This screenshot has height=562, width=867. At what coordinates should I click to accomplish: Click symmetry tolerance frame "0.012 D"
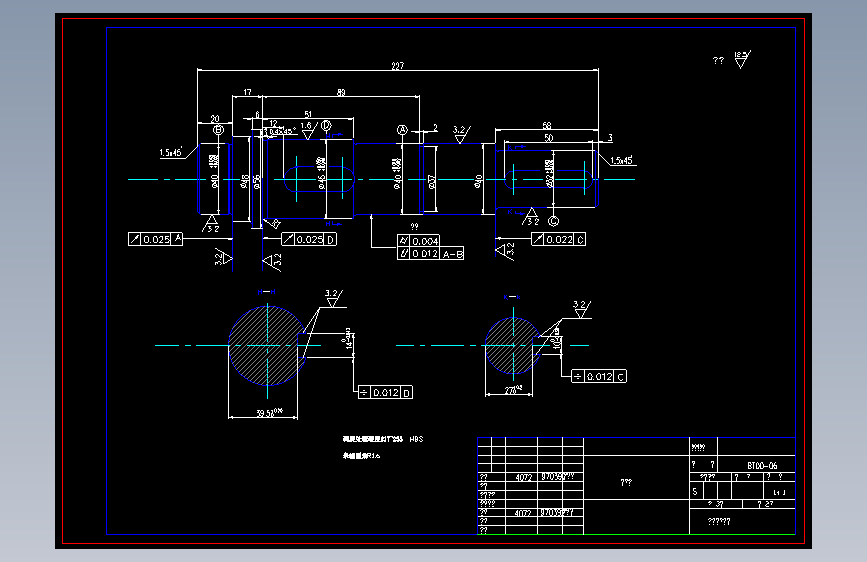point(385,392)
